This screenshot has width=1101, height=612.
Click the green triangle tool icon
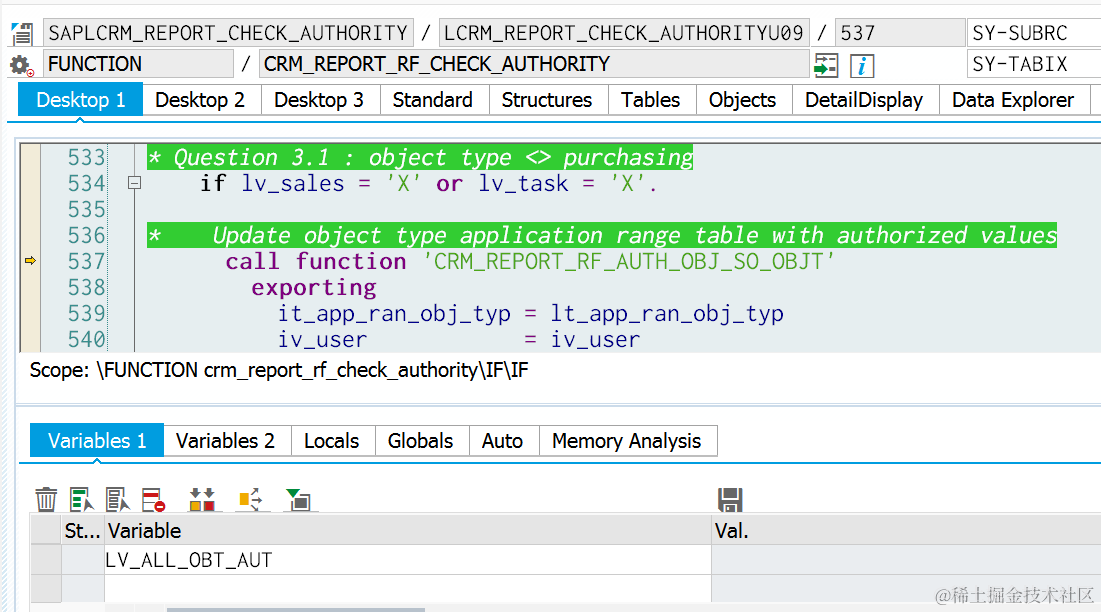coord(298,500)
